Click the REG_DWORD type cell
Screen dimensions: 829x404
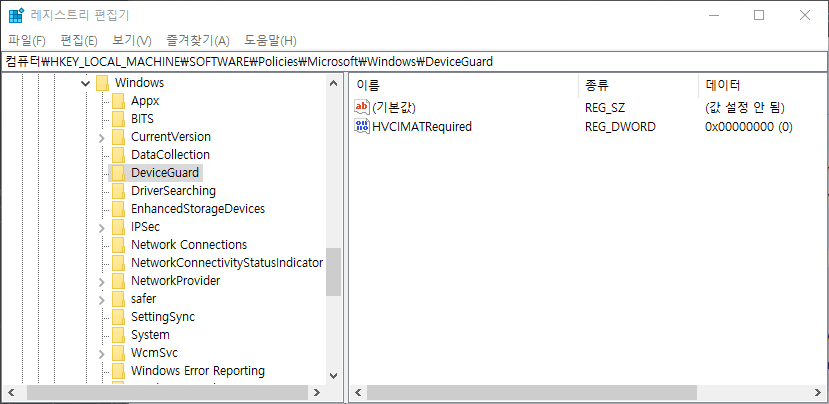(620, 126)
